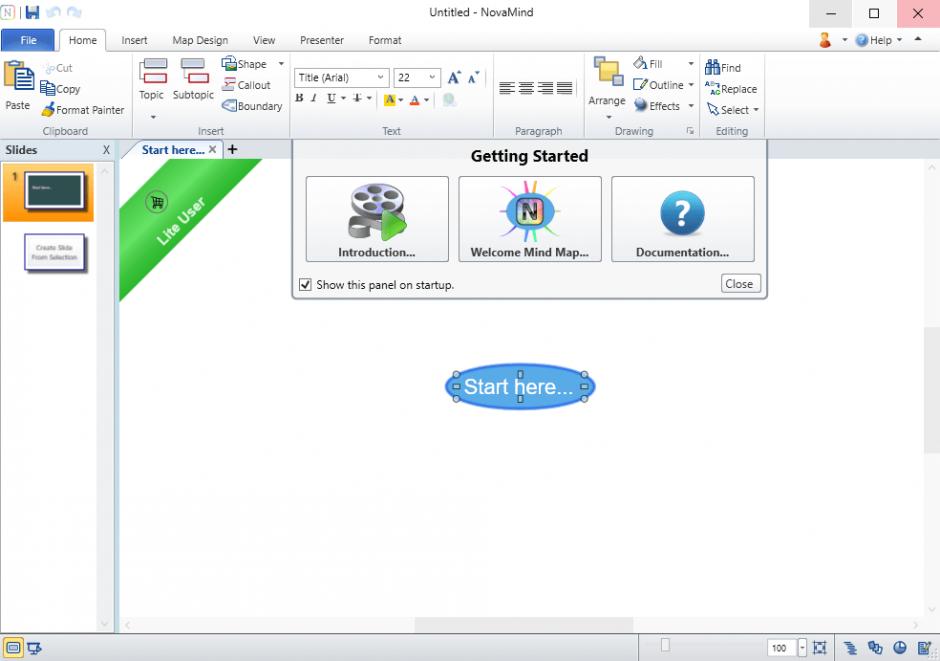Image resolution: width=940 pixels, height=661 pixels.
Task: Copy selection with the Copy button
Action: 60,89
